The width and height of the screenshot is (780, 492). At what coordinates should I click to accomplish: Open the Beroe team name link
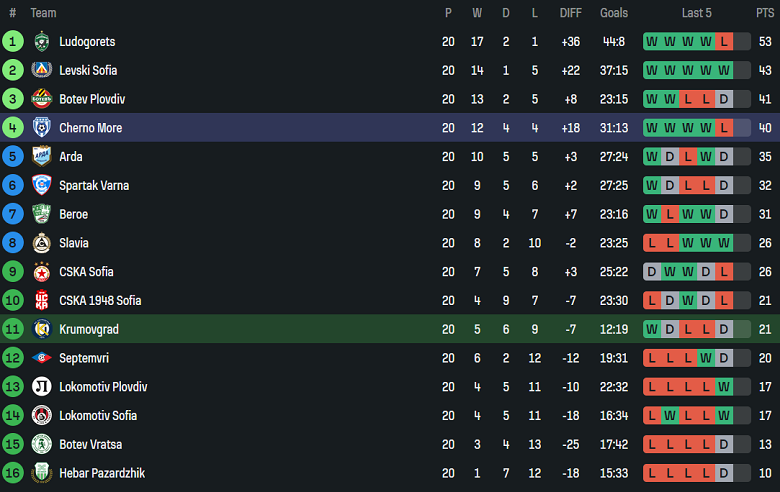(x=74, y=214)
